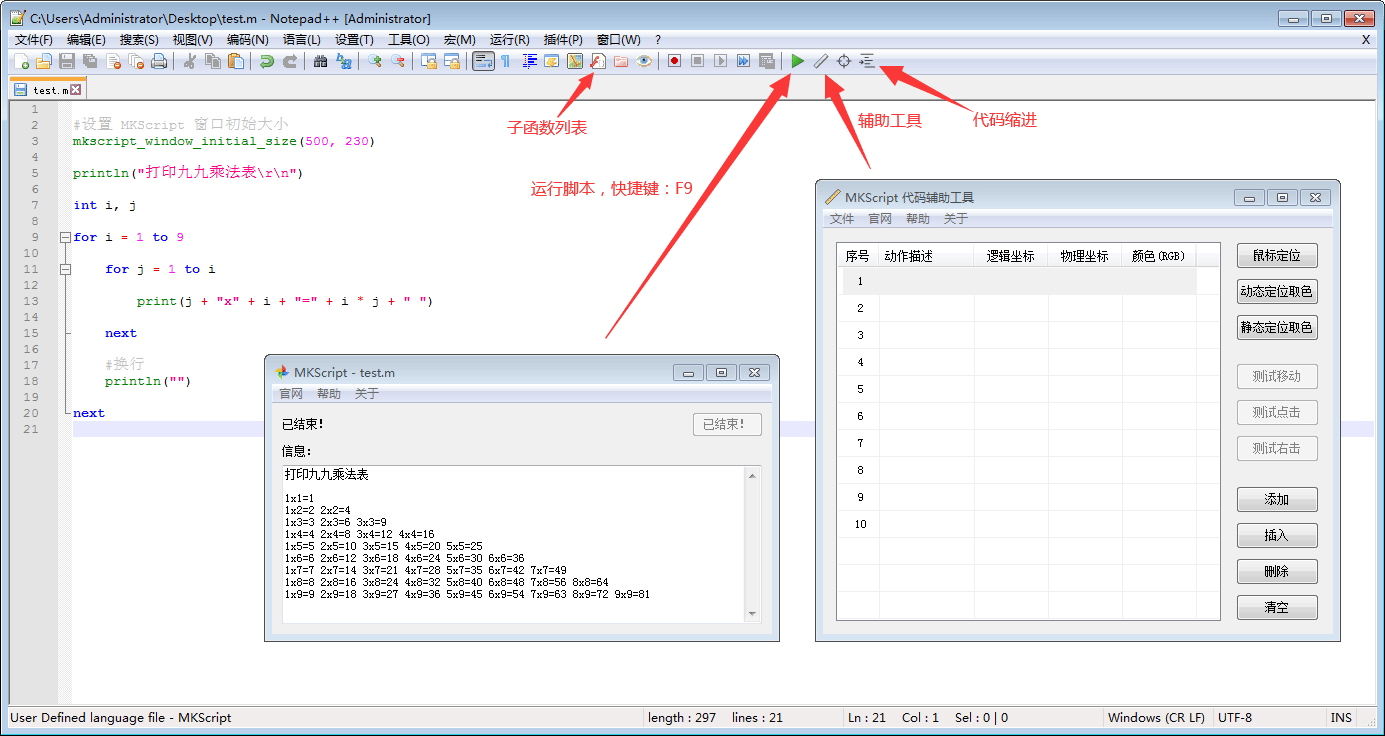
Task: Click the Save recorded macro icon
Action: pyautogui.click(x=766, y=61)
